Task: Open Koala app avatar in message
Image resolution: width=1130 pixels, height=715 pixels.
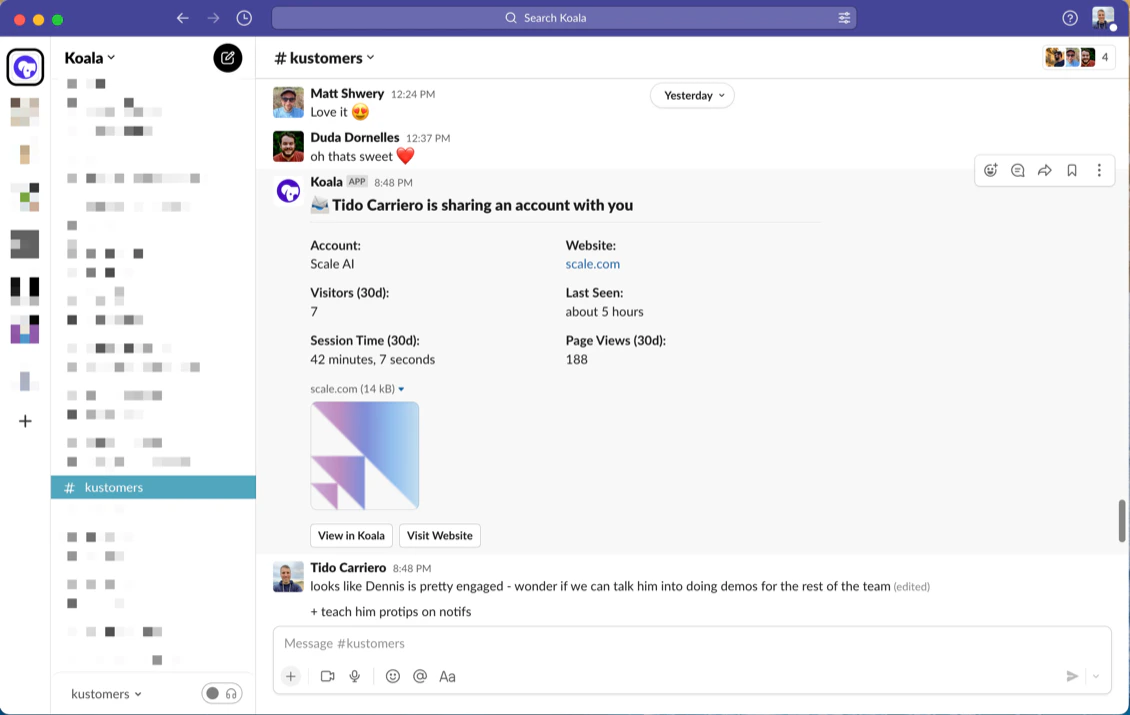Action: (x=288, y=191)
